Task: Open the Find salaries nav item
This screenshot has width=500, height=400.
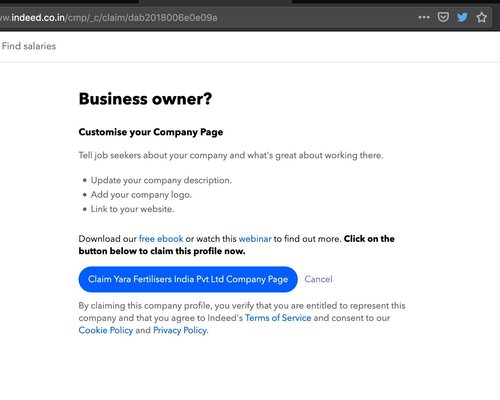Action: click(x=29, y=46)
